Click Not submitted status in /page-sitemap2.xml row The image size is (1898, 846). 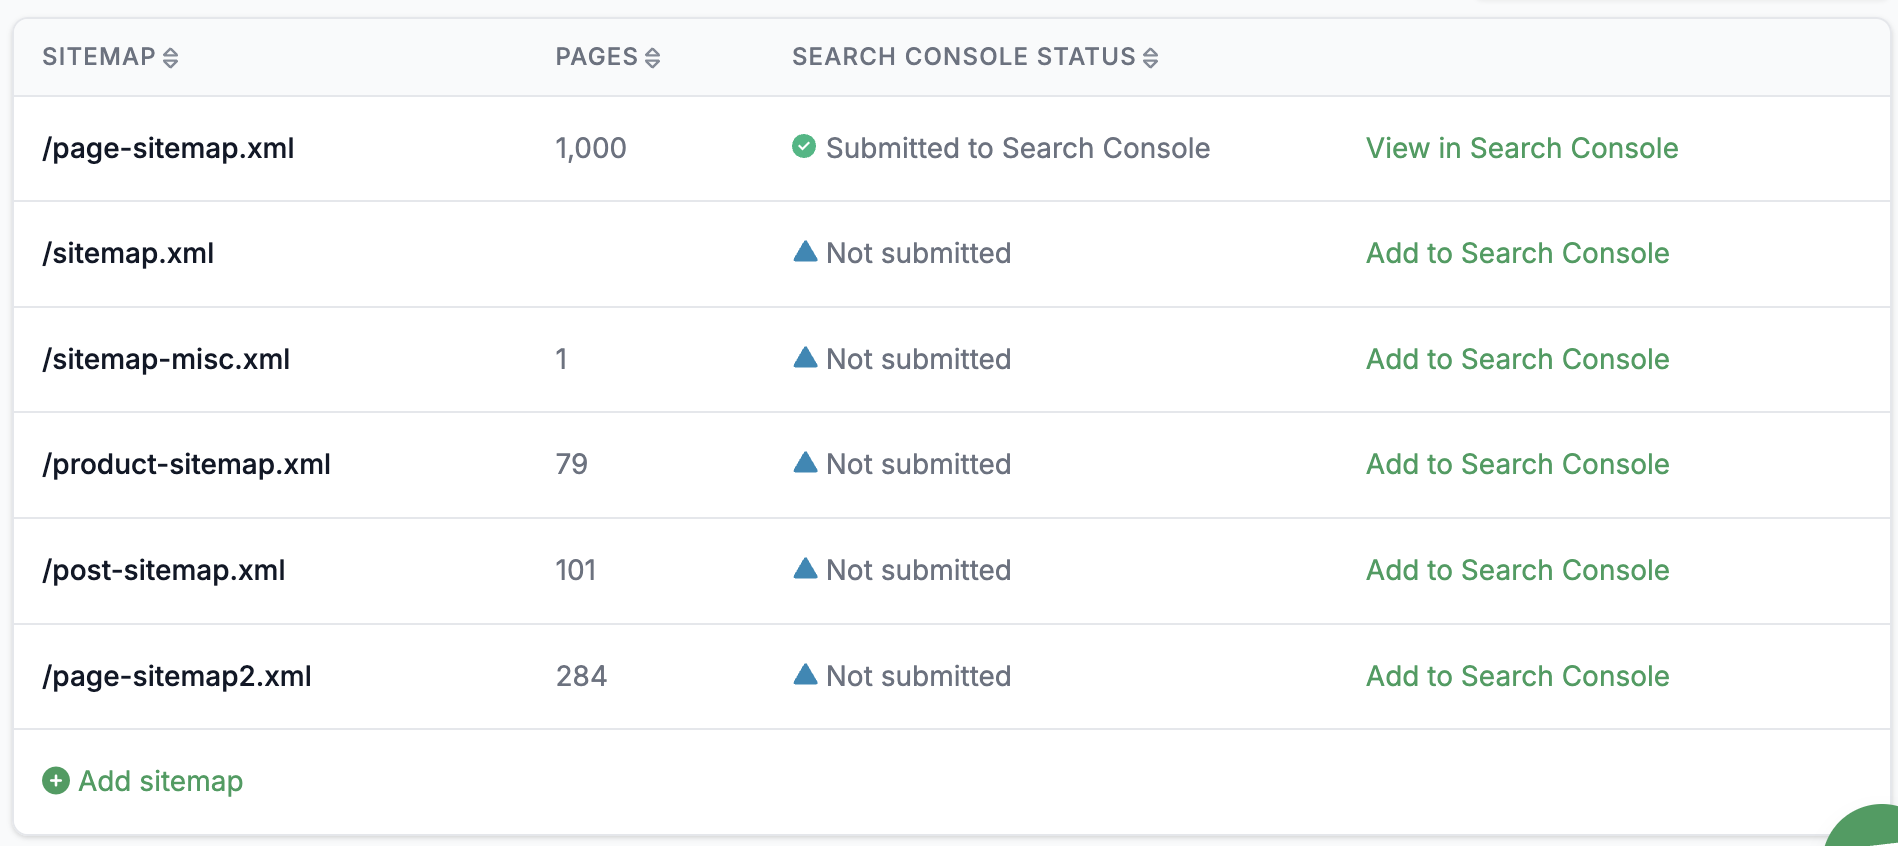click(918, 676)
